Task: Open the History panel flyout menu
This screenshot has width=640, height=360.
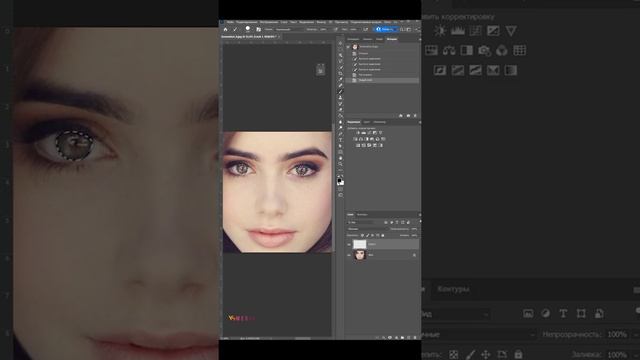Action: coord(420,39)
